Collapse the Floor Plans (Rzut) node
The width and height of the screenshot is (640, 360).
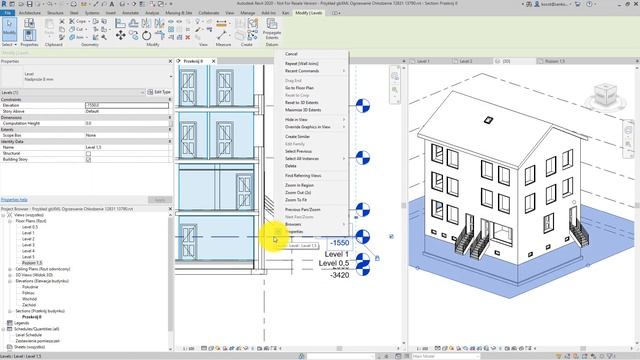(x=10, y=221)
